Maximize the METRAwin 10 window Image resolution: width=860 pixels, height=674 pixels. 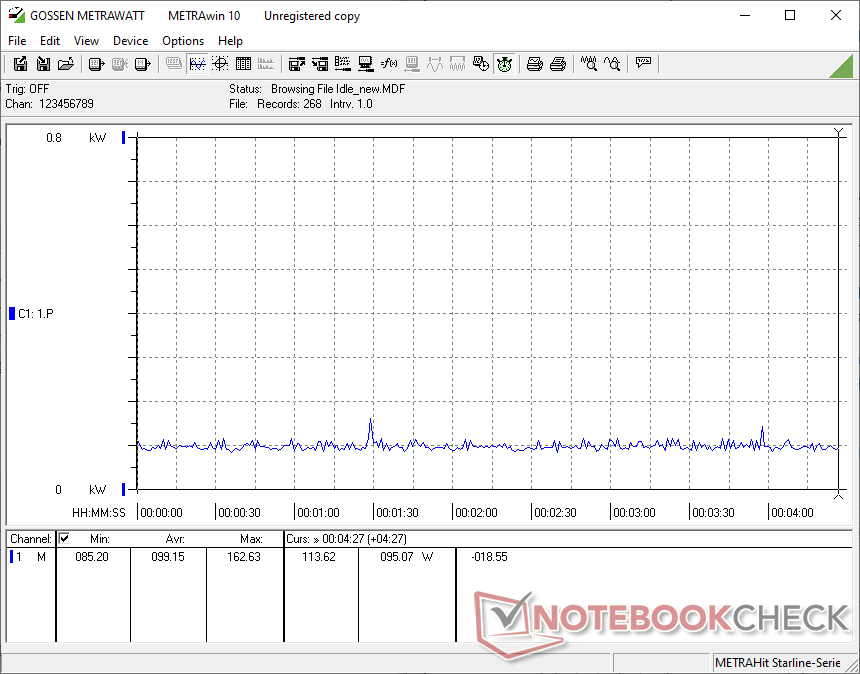[790, 15]
